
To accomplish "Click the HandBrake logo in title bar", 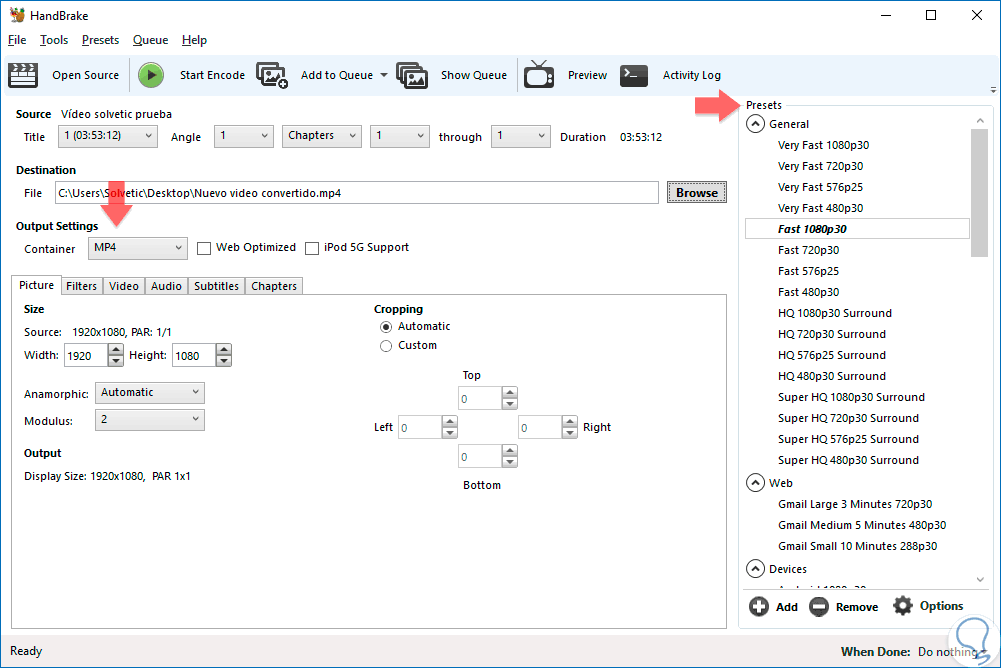I will click(17, 15).
